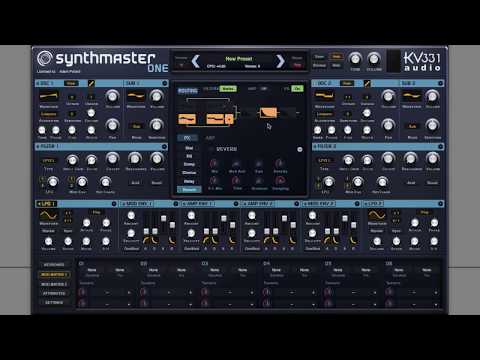Open first source dropdown in mod slot 06

click(399, 270)
